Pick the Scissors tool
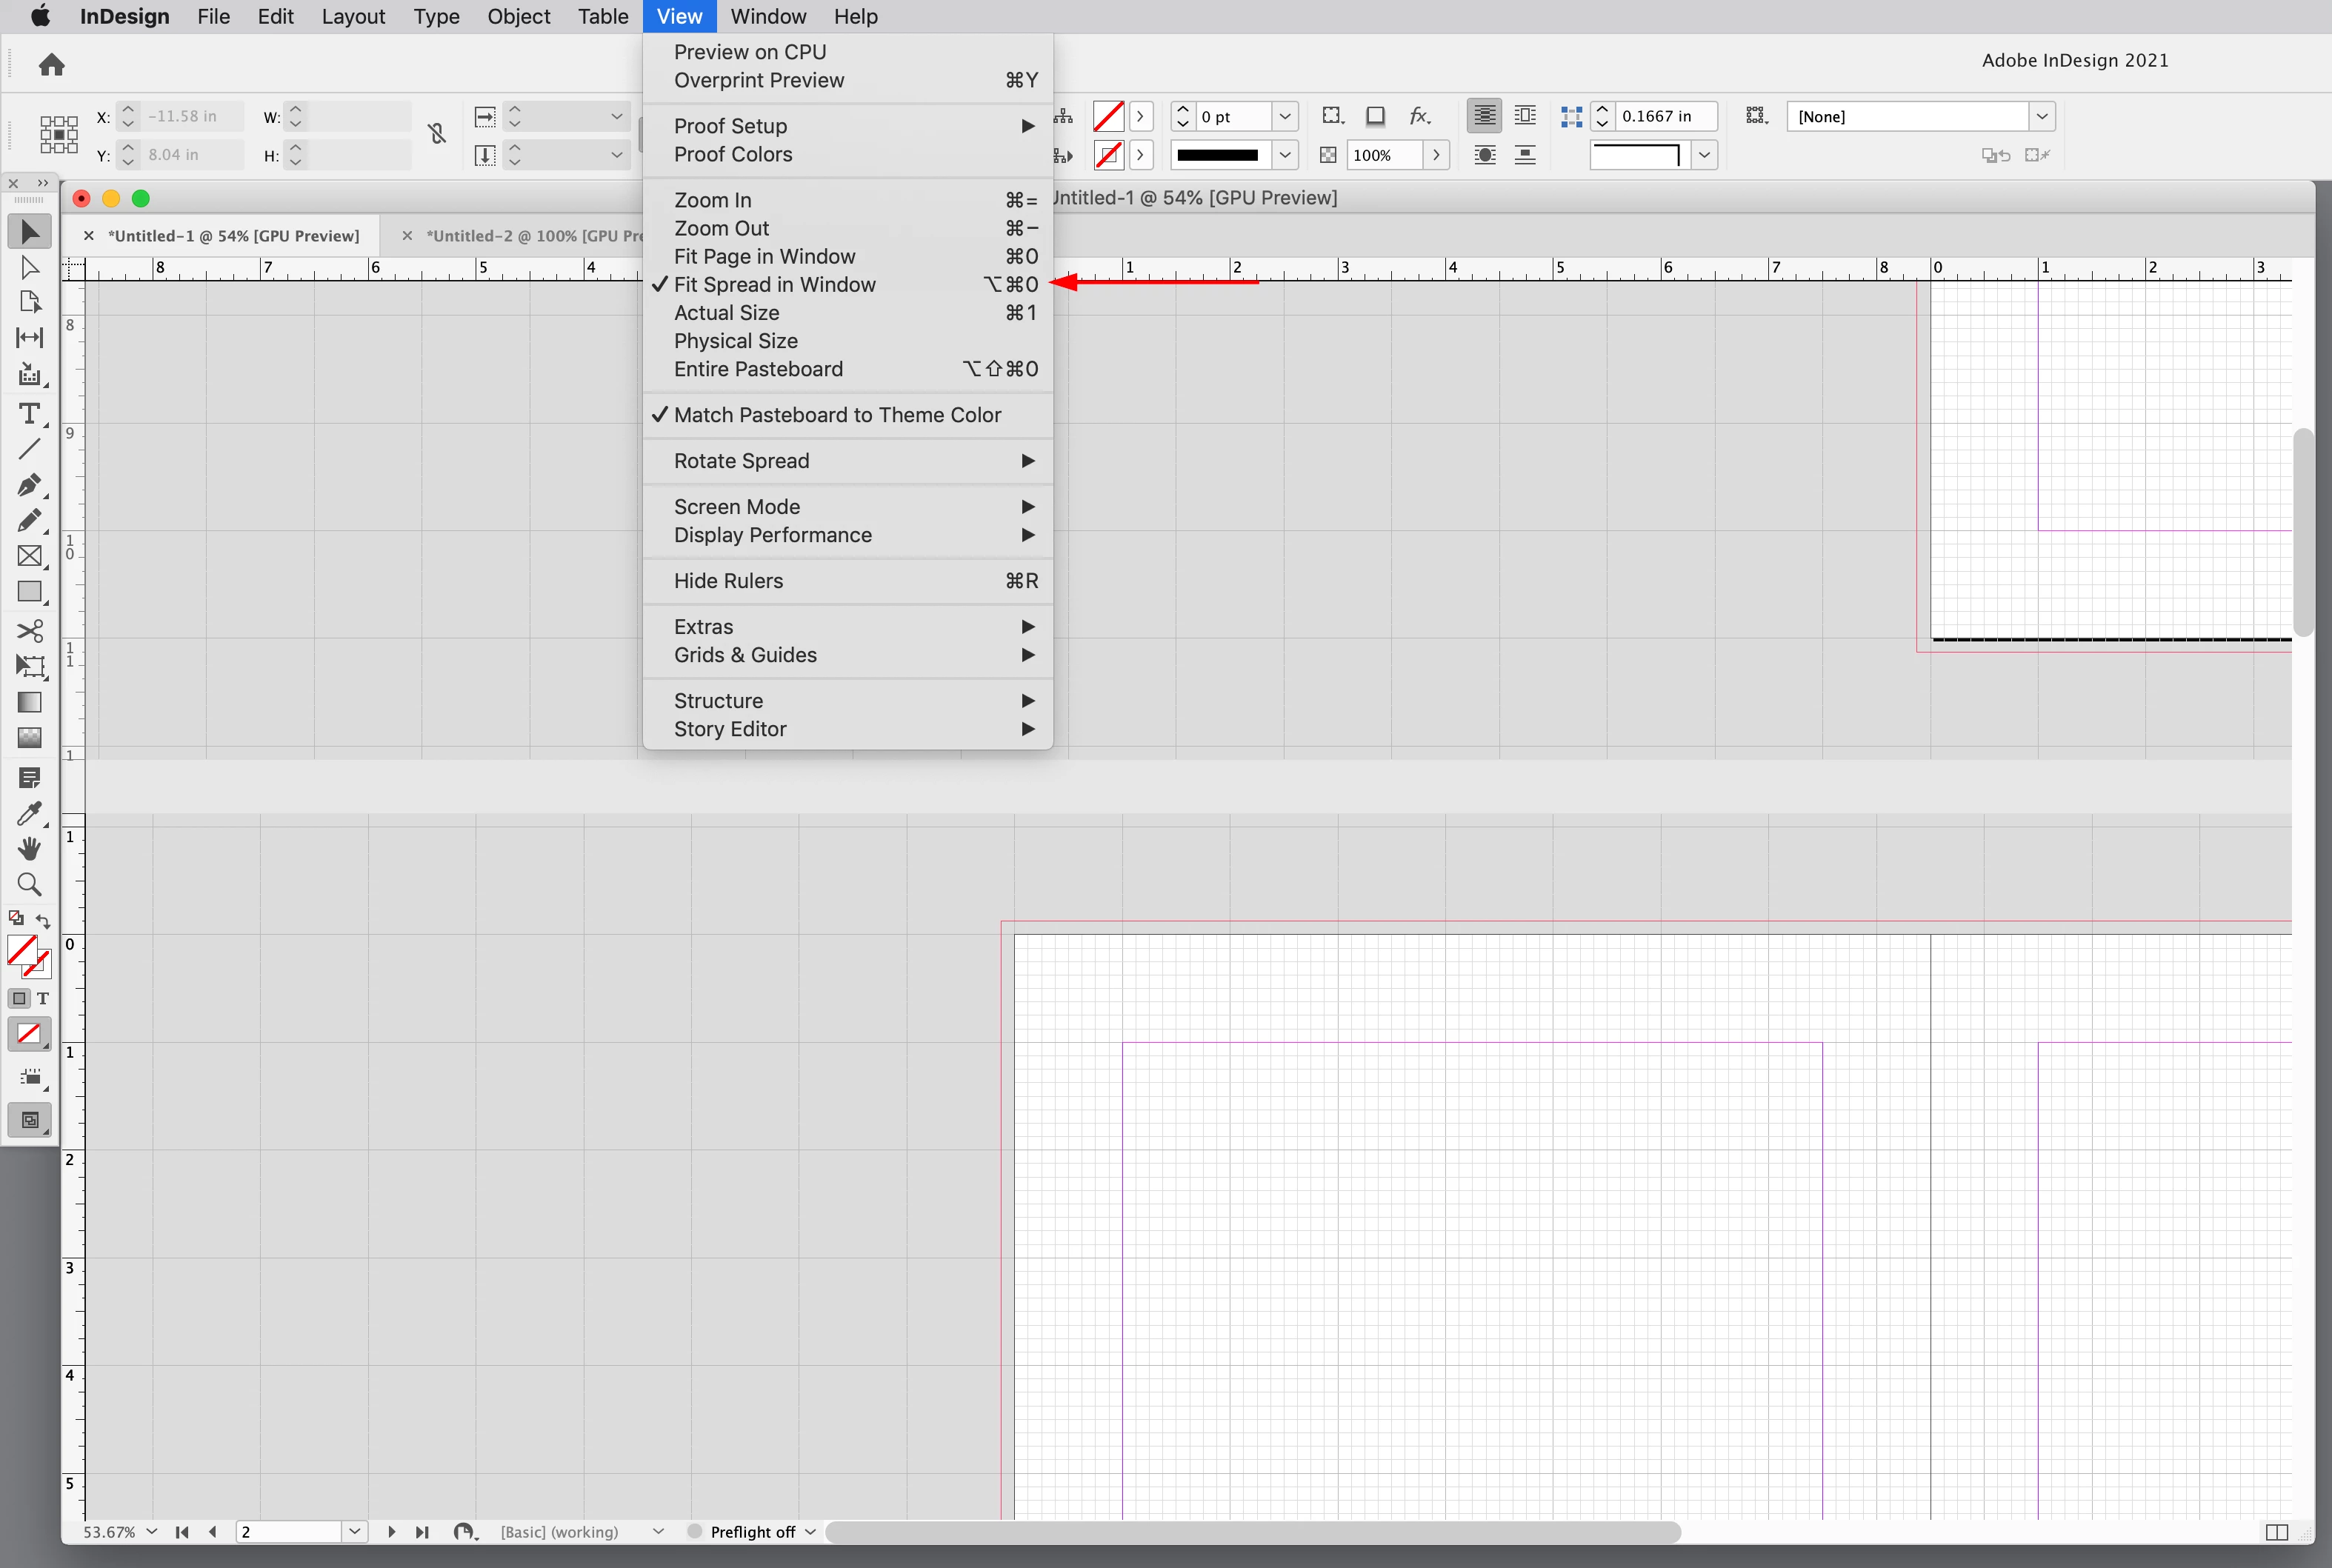Viewport: 2332px width, 1568px height. [29, 630]
